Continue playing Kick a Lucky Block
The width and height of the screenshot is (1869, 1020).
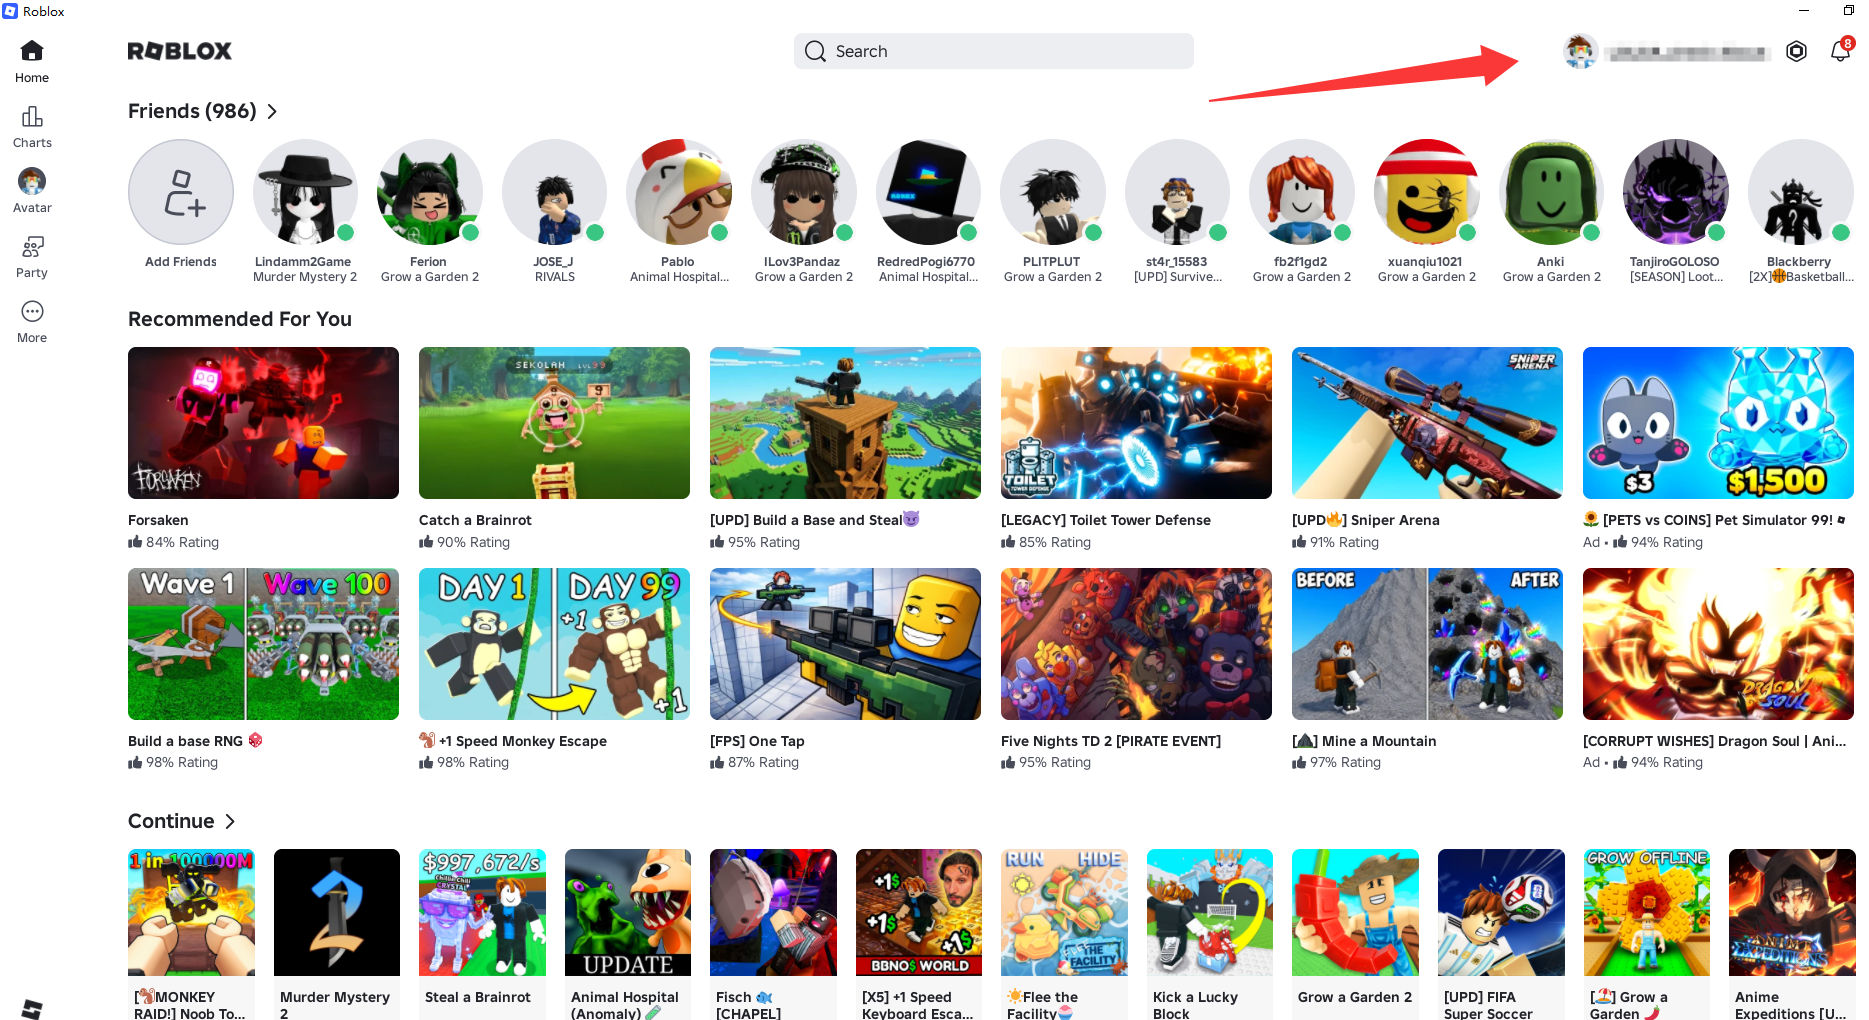tap(1210, 912)
